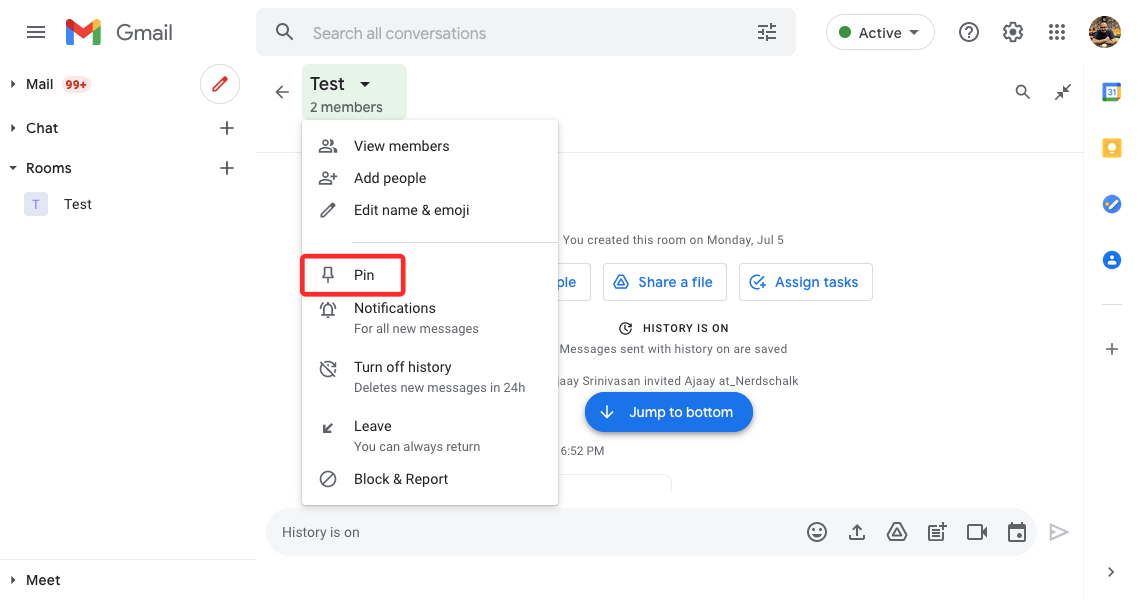Click the upload file icon

(x=857, y=533)
